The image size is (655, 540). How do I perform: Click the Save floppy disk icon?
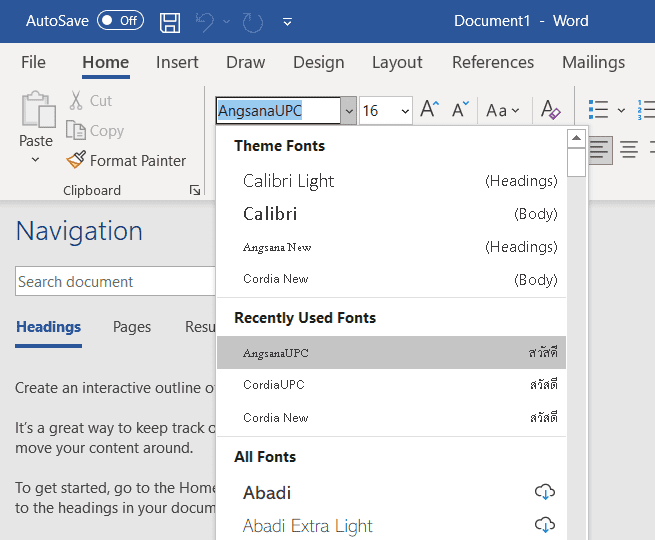pyautogui.click(x=170, y=22)
